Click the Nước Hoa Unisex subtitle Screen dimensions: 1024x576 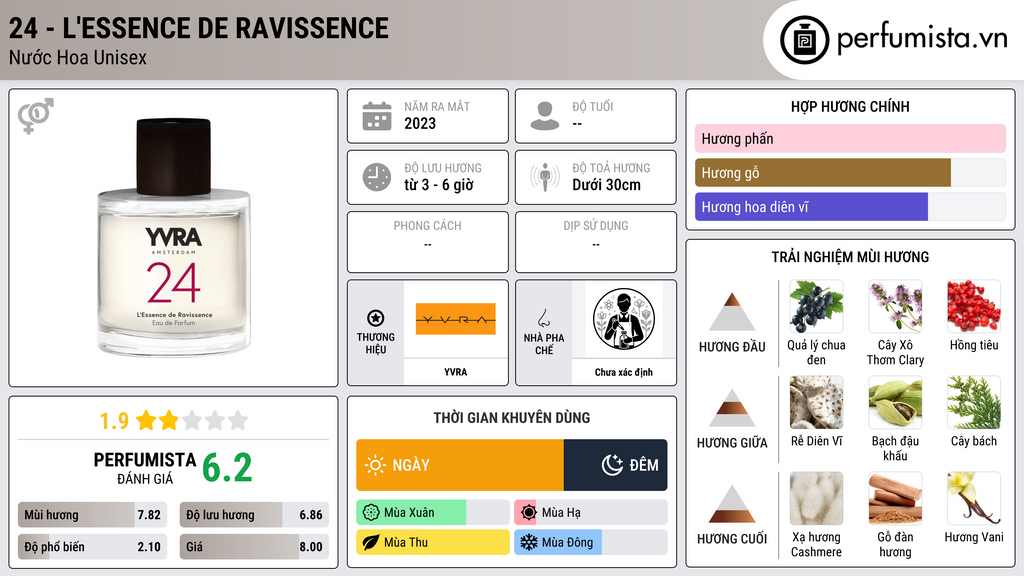78,57
